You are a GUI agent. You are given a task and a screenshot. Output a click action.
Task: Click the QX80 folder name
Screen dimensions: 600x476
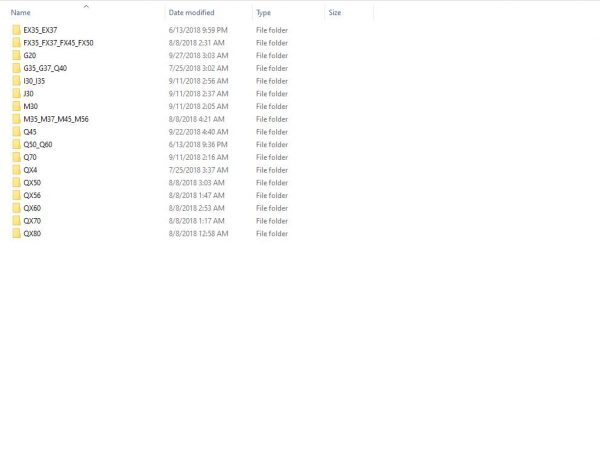(32, 233)
